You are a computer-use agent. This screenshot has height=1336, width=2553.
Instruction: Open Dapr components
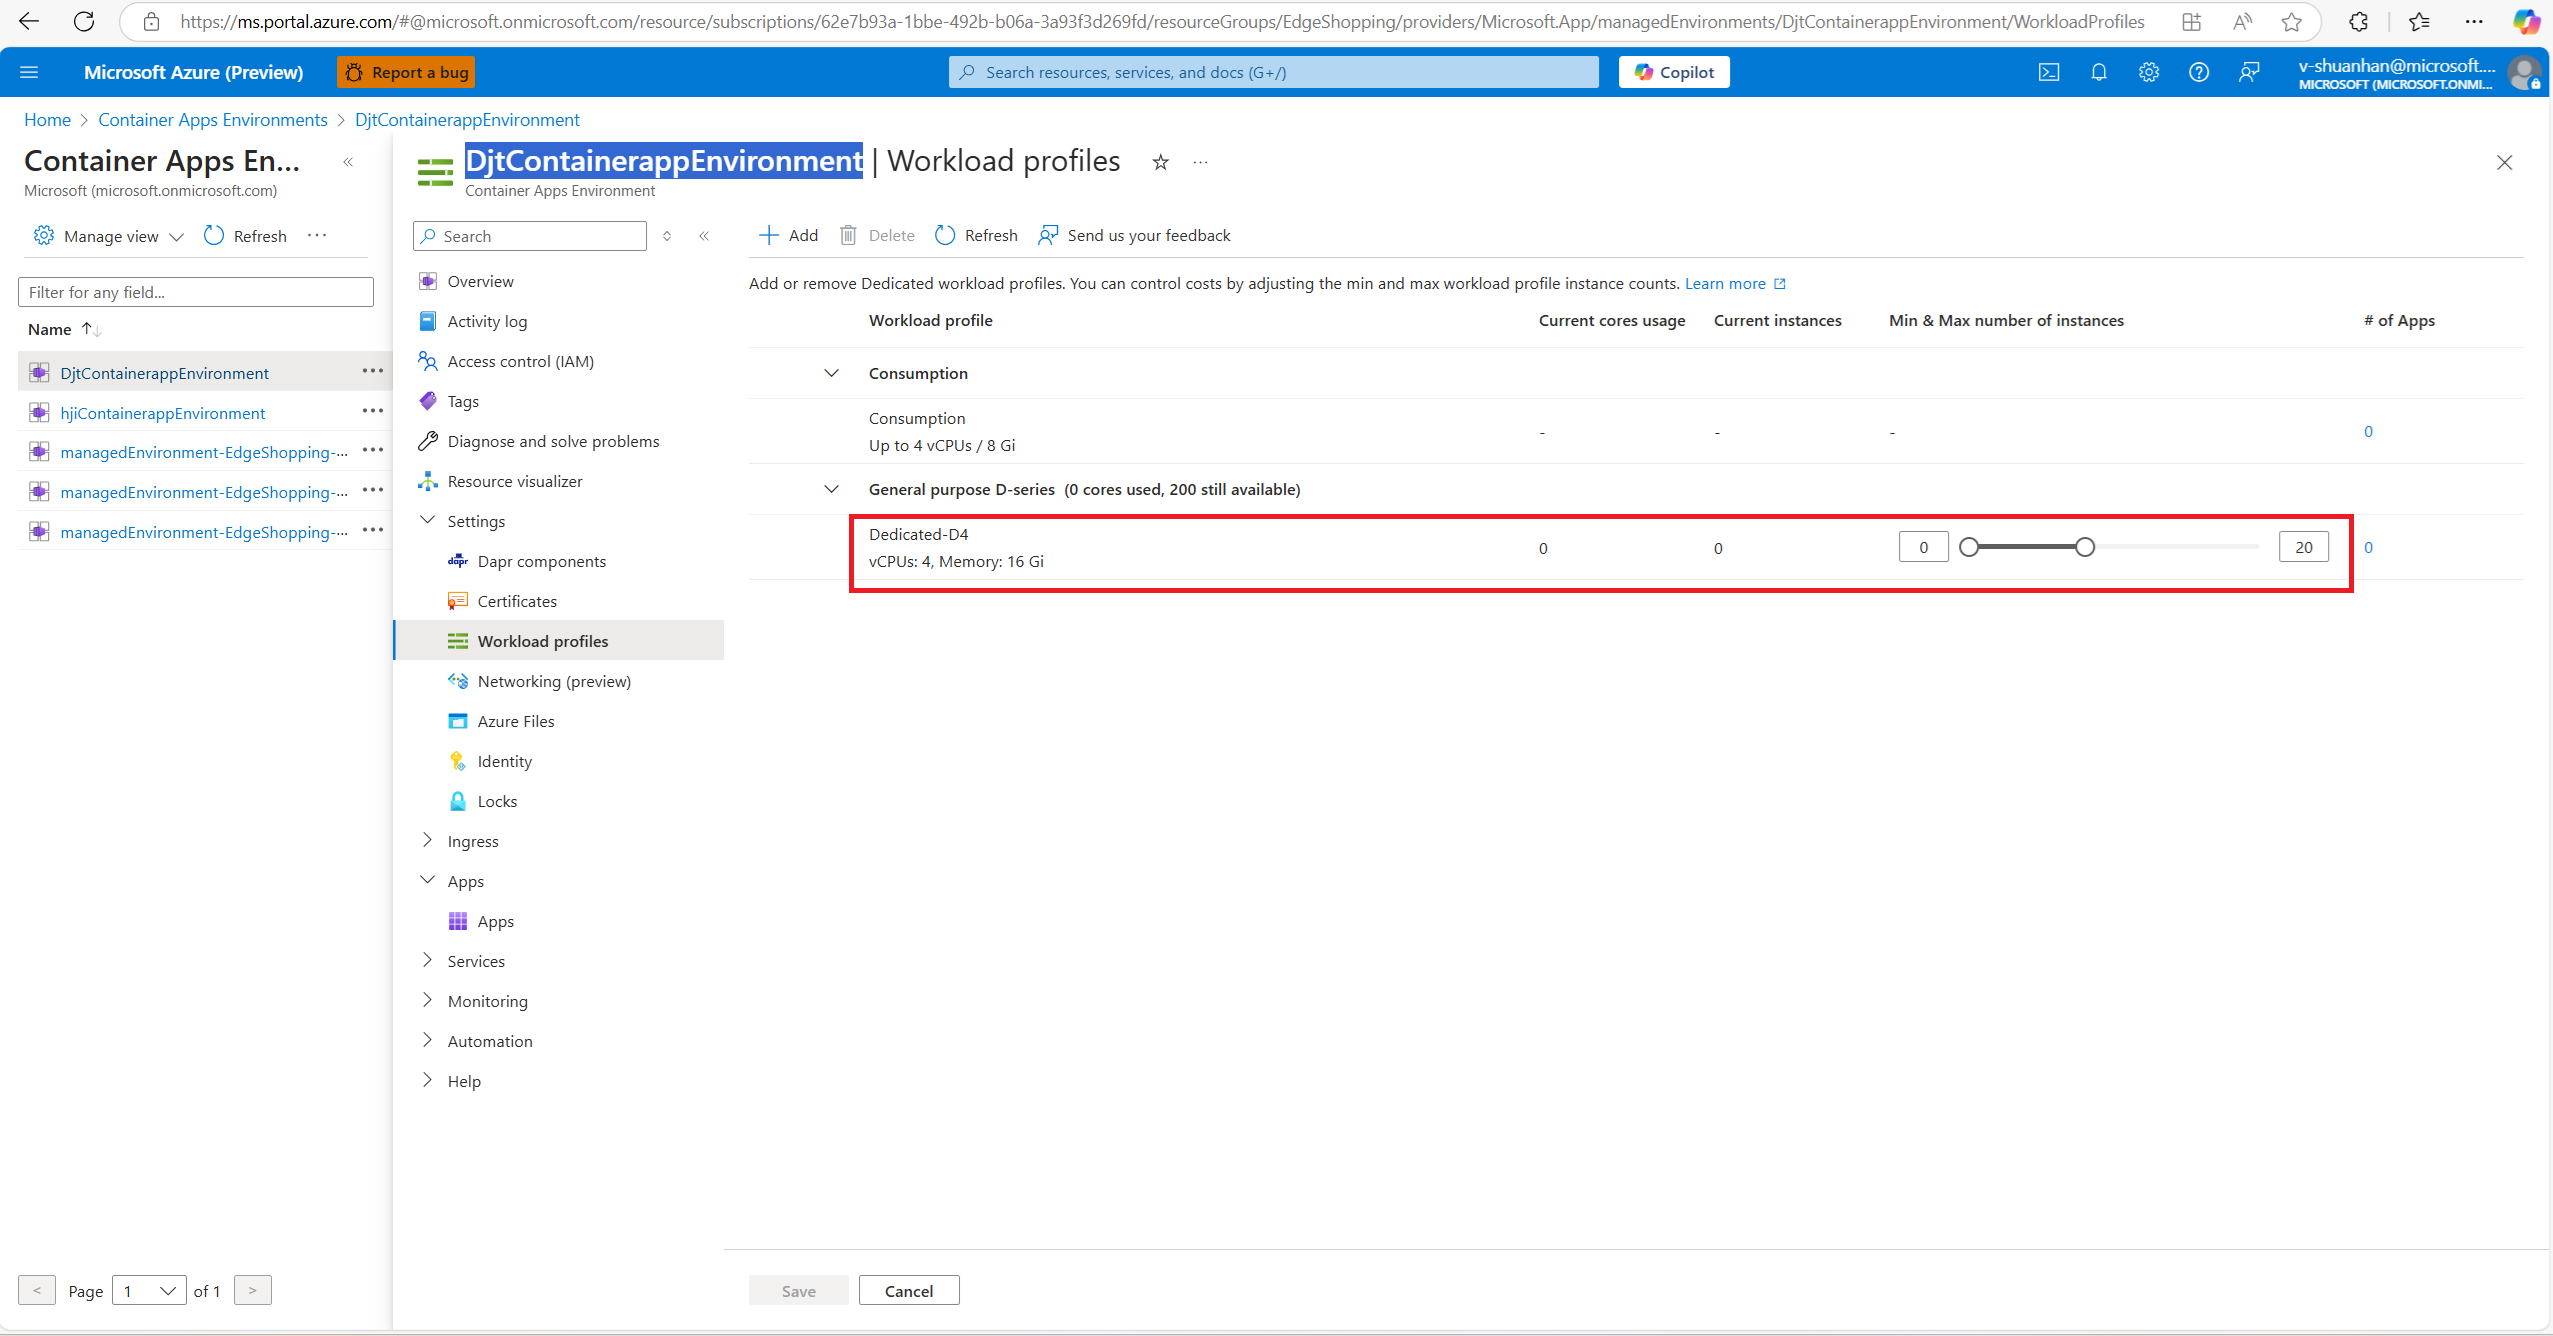point(541,561)
